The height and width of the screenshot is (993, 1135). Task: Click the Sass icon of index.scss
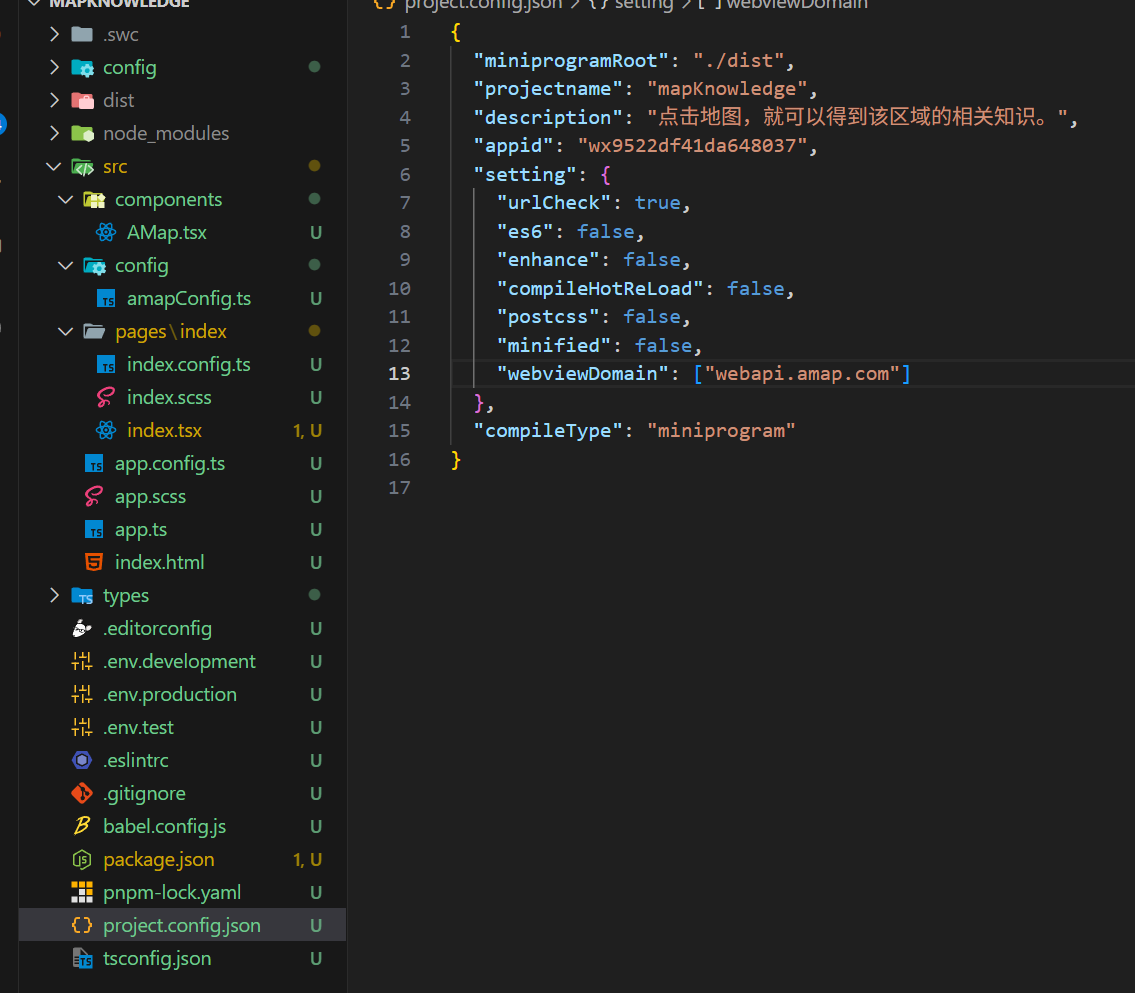(106, 397)
